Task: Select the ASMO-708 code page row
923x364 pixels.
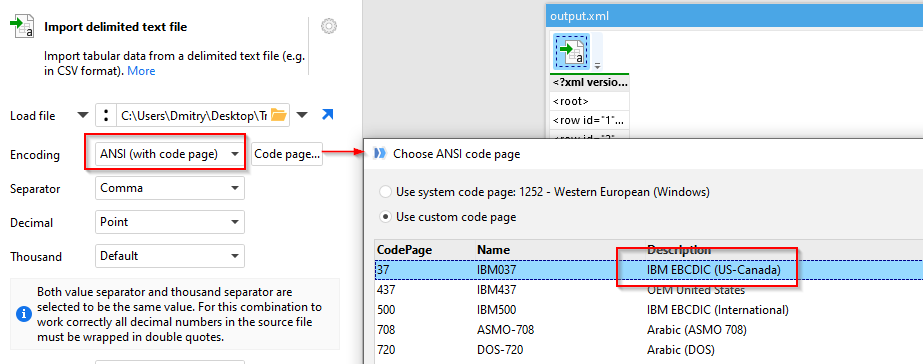Action: (x=649, y=330)
